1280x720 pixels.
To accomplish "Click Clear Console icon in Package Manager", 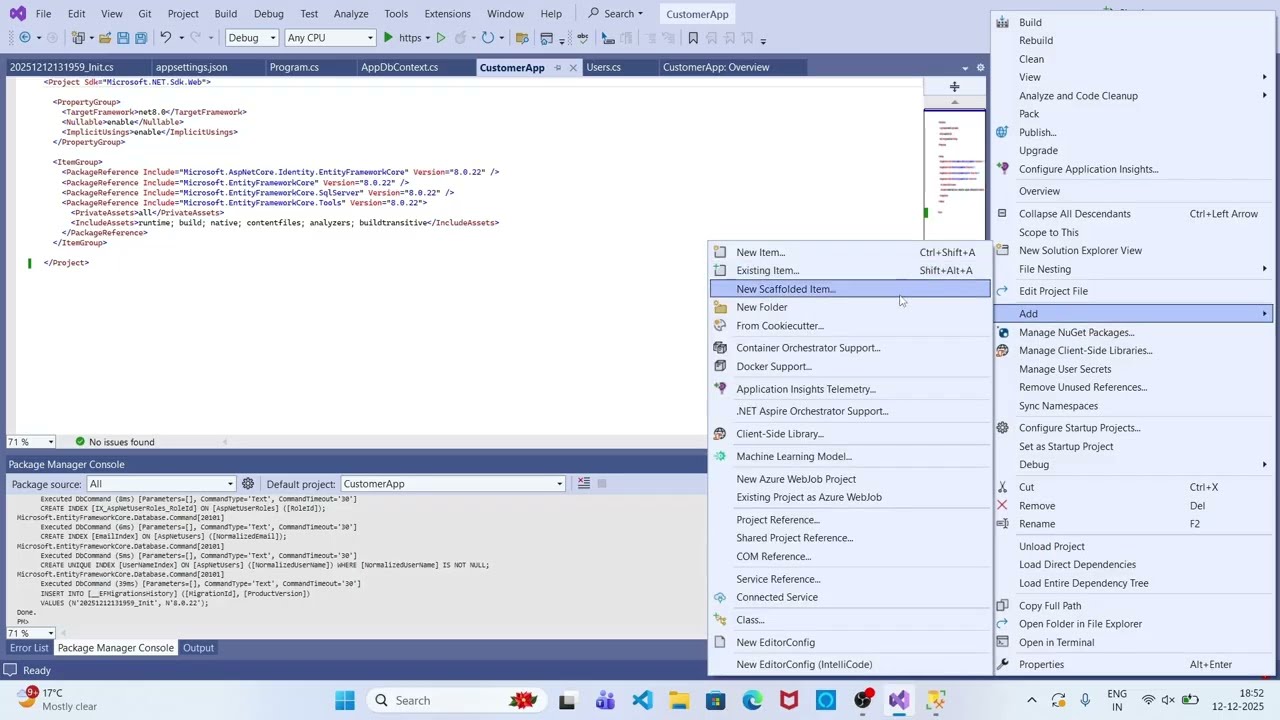I will coord(584,484).
